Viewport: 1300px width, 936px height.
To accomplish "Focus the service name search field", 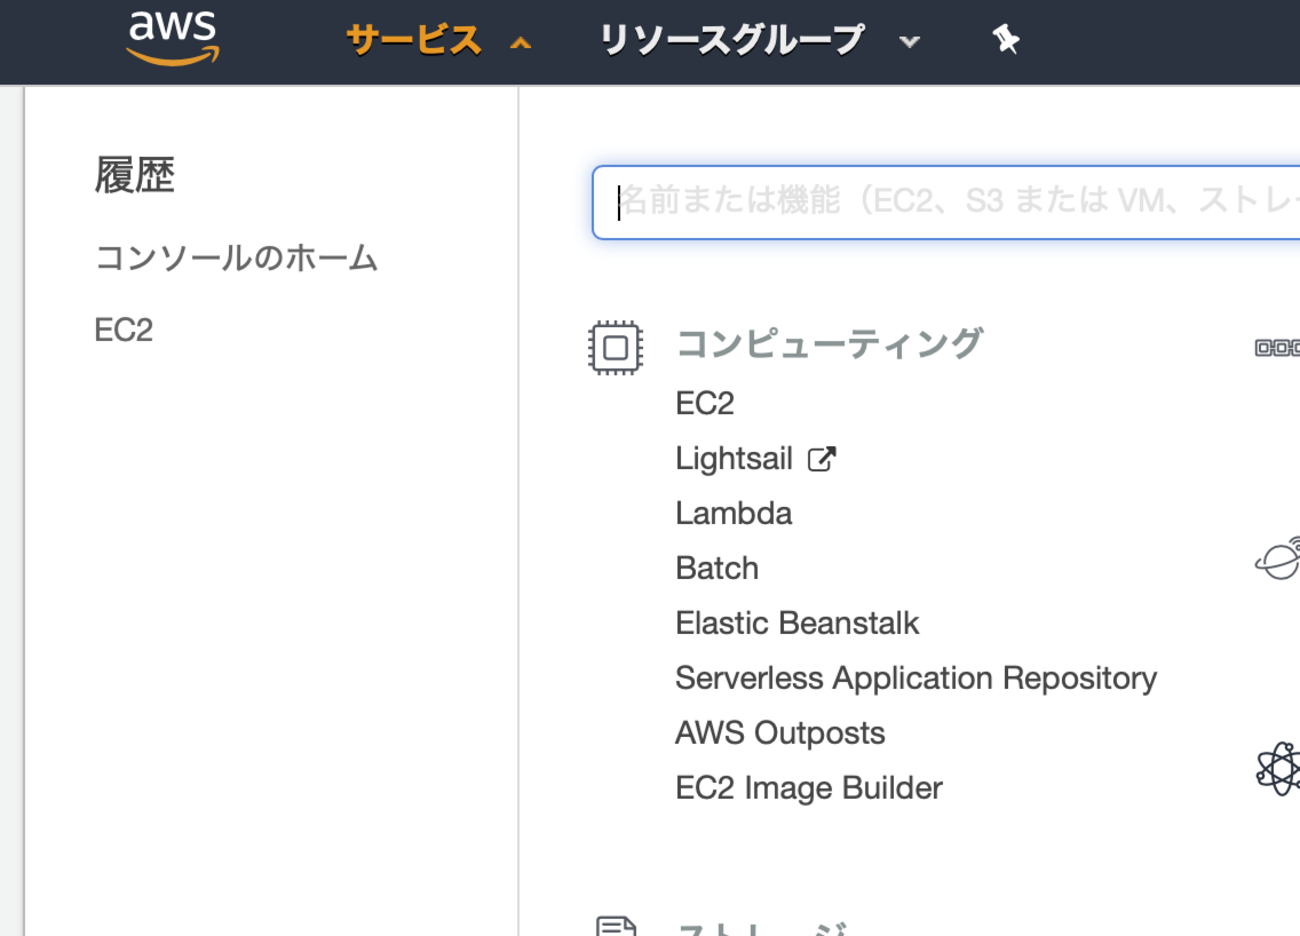I will [x=946, y=202].
